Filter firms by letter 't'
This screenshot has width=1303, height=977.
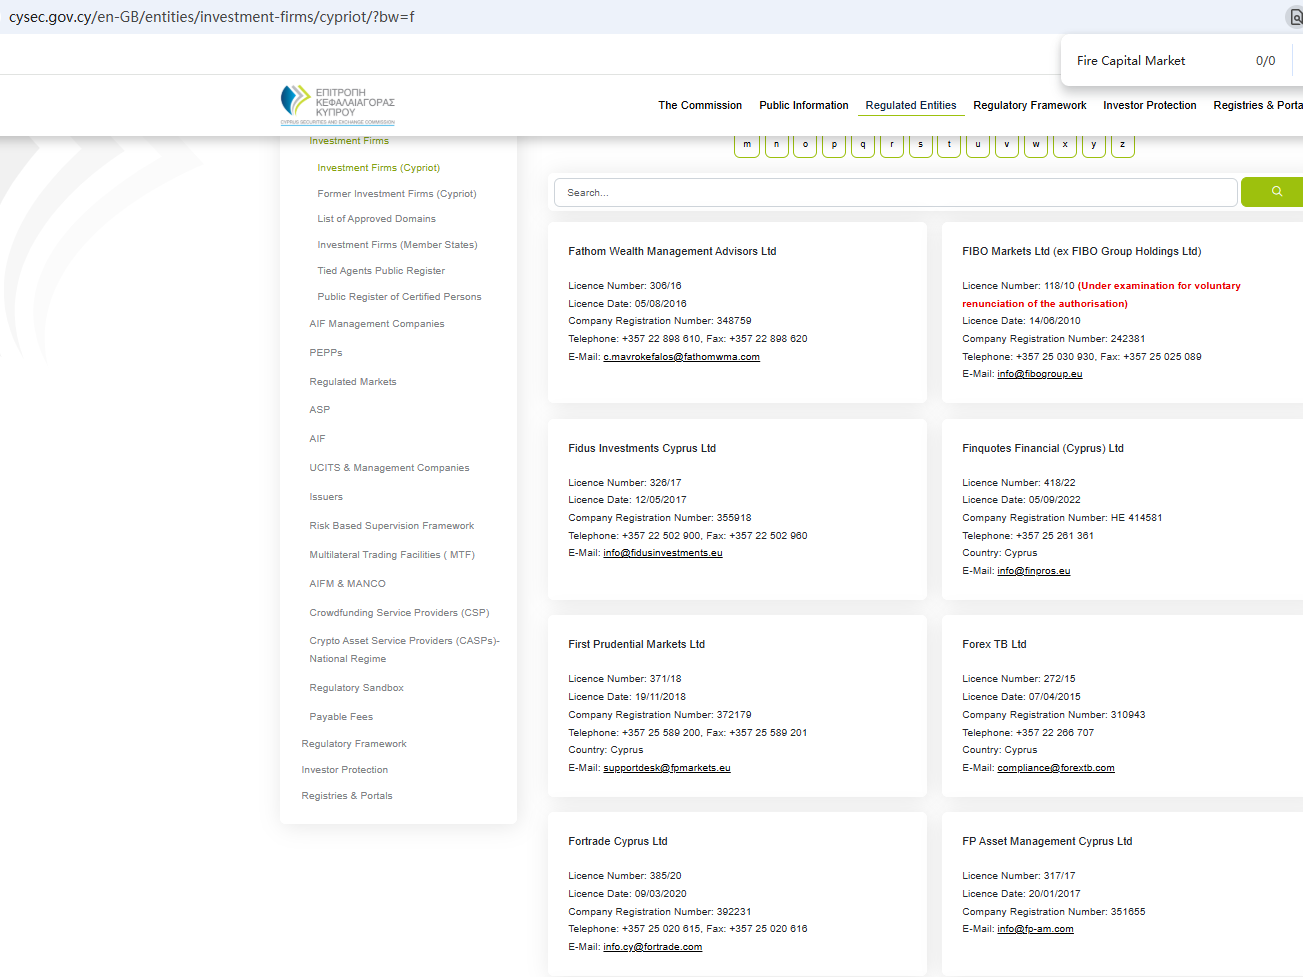(x=949, y=145)
